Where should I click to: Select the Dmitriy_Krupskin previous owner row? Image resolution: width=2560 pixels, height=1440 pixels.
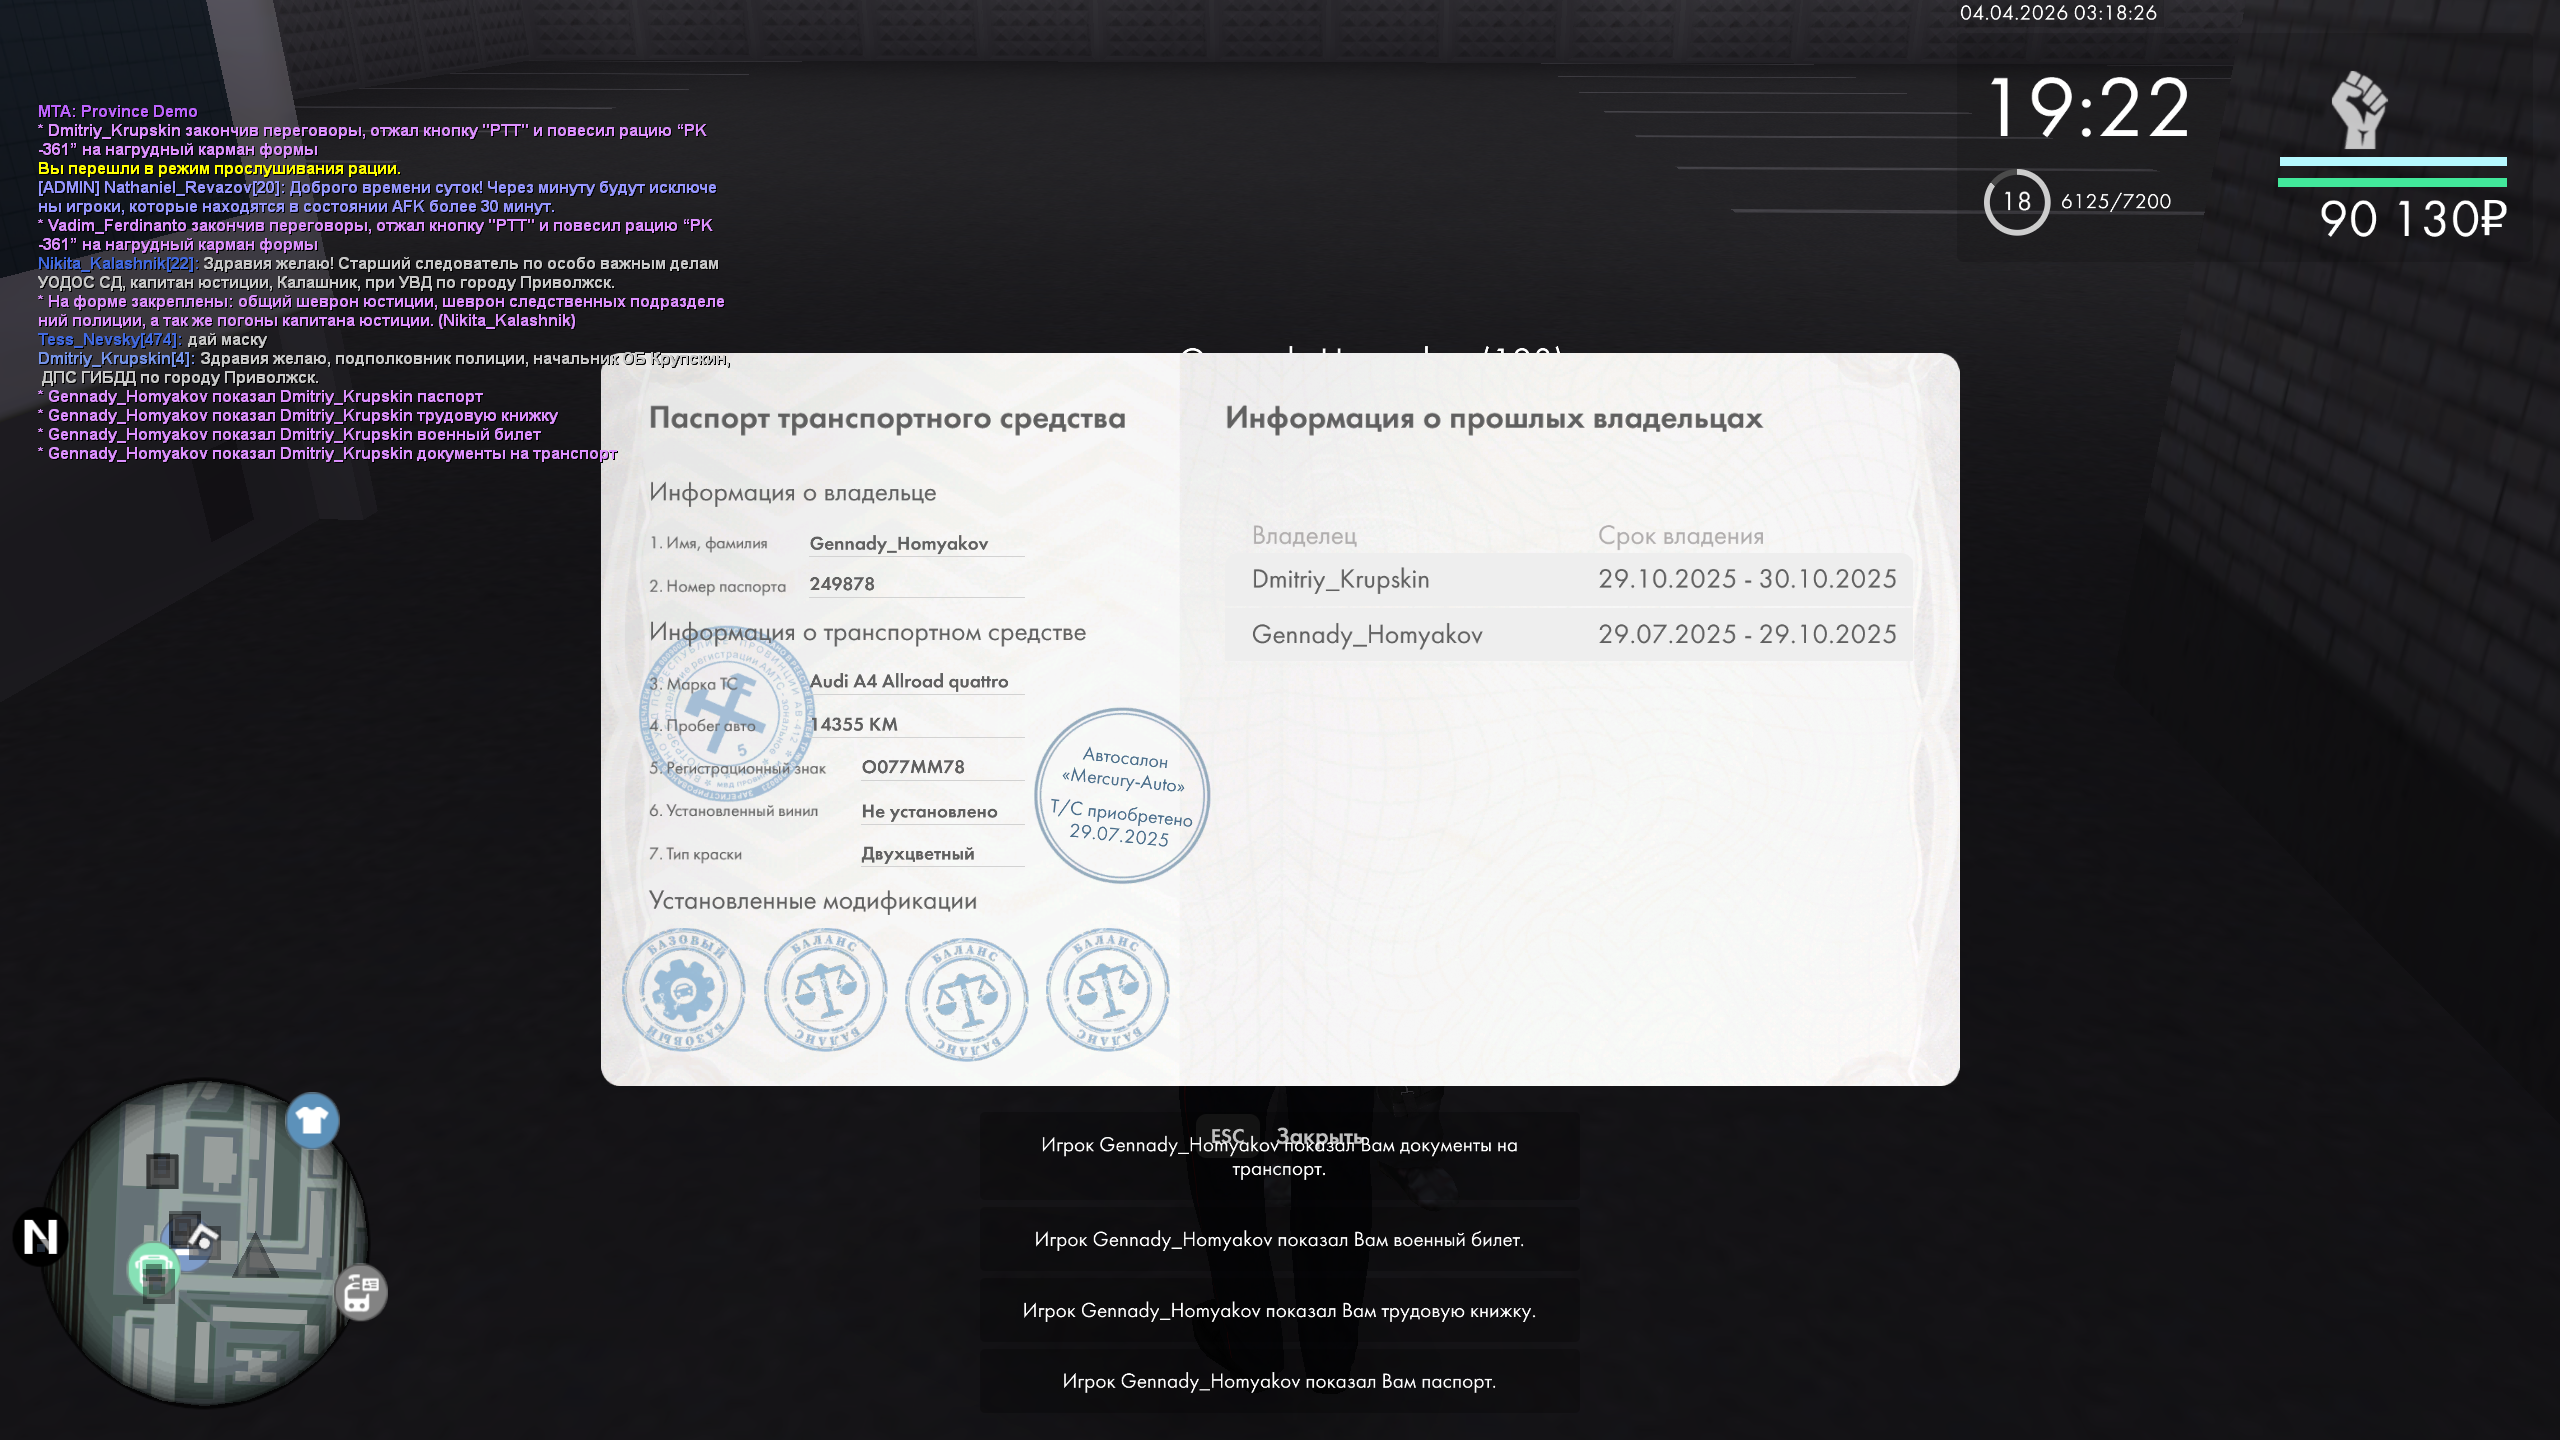[1568, 580]
